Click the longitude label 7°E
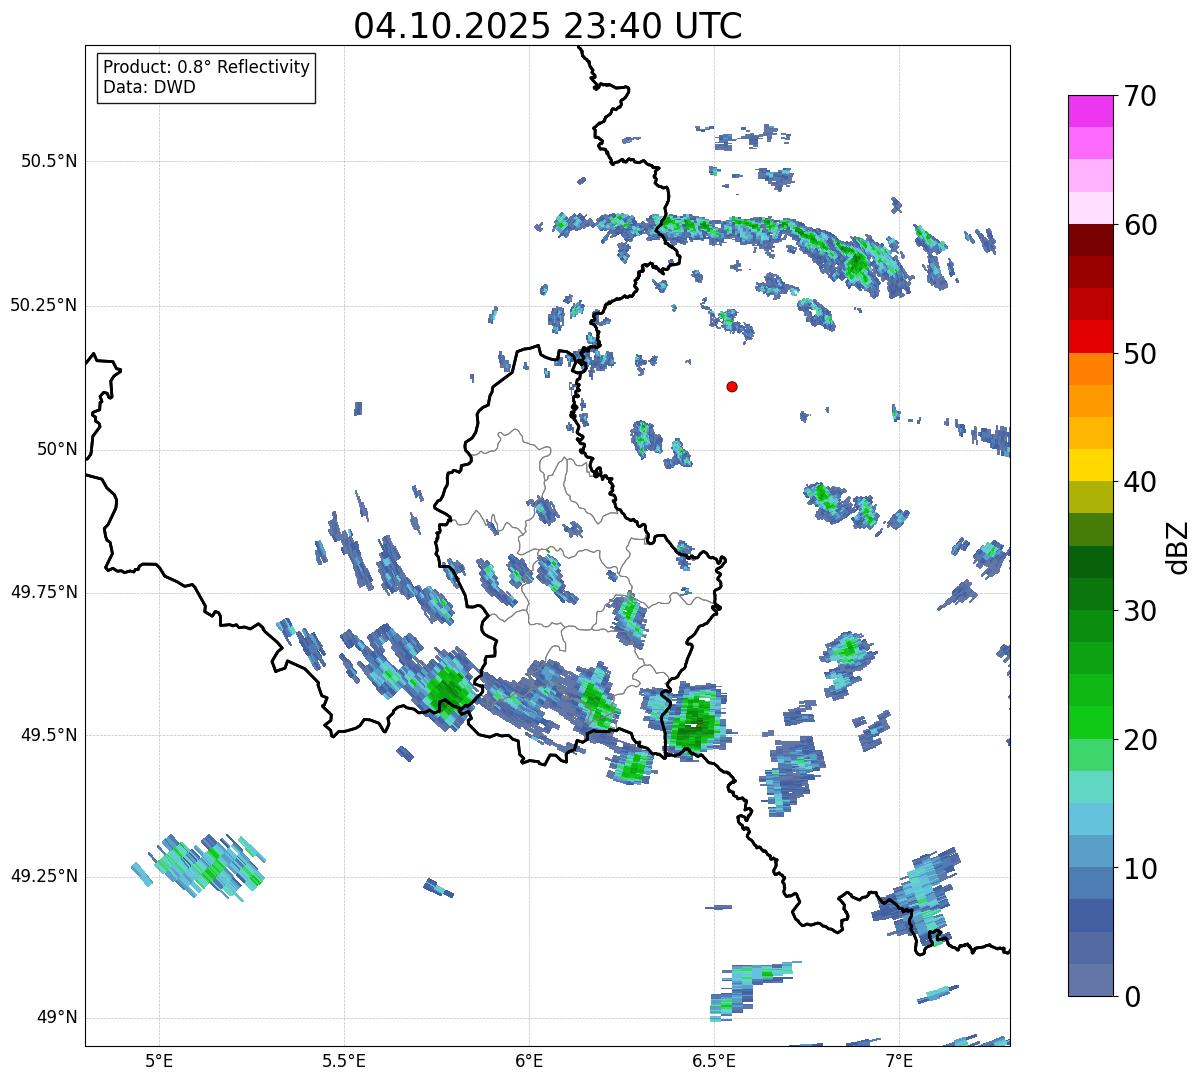1202x1081 pixels. (899, 1060)
